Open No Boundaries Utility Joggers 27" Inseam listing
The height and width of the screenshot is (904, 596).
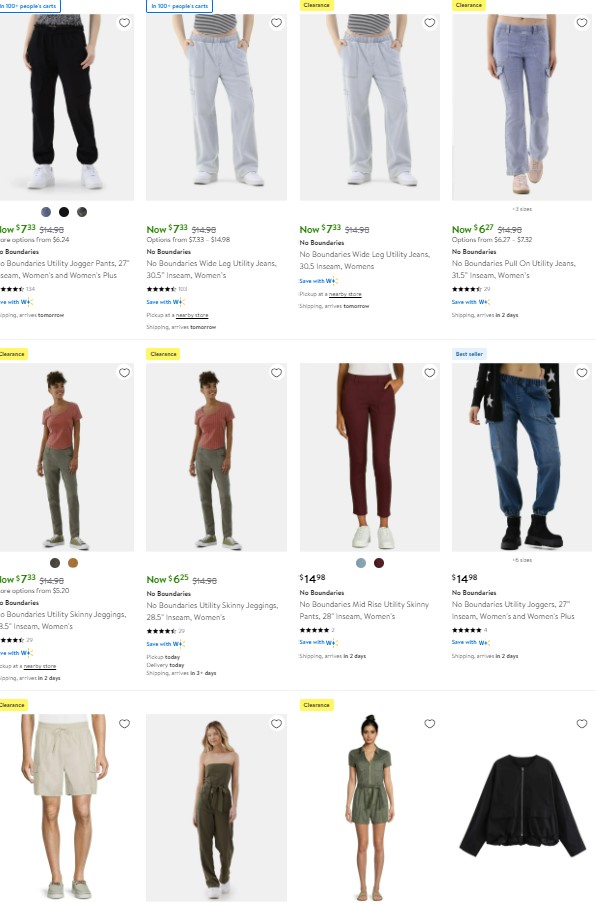[513, 610]
